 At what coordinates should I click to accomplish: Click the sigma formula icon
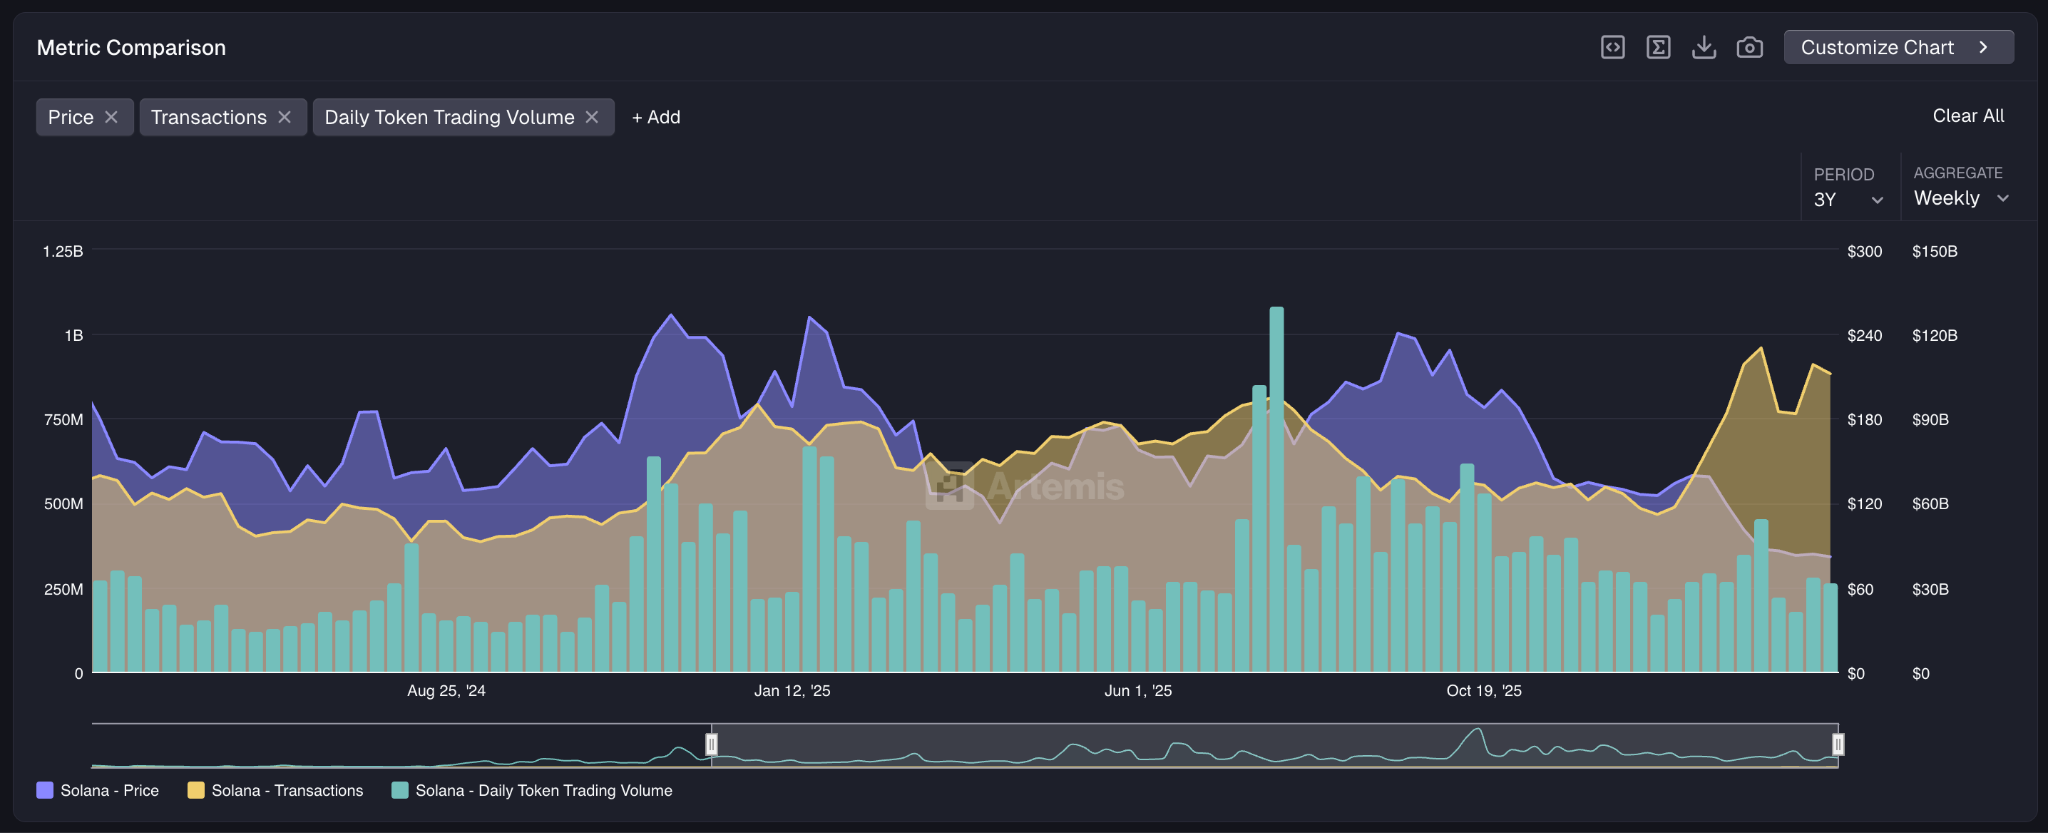1658,47
